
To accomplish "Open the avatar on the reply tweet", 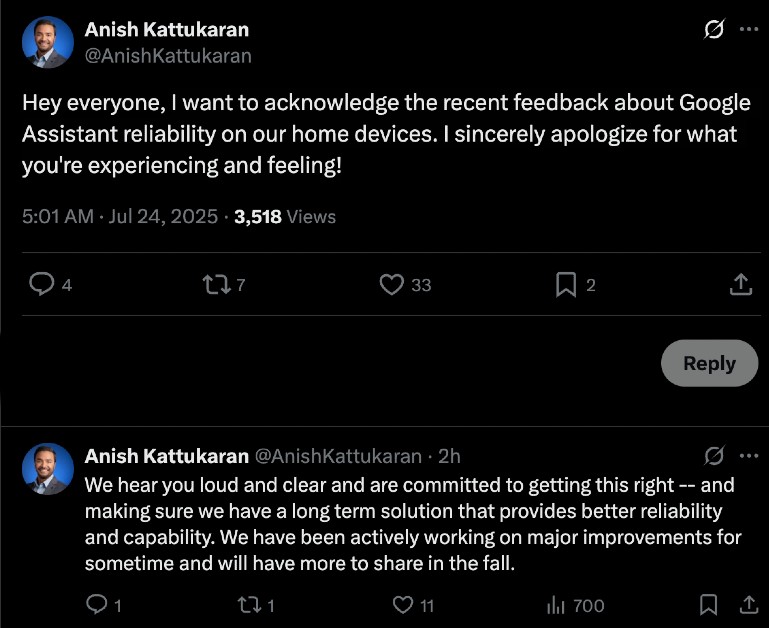I will tap(48, 469).
